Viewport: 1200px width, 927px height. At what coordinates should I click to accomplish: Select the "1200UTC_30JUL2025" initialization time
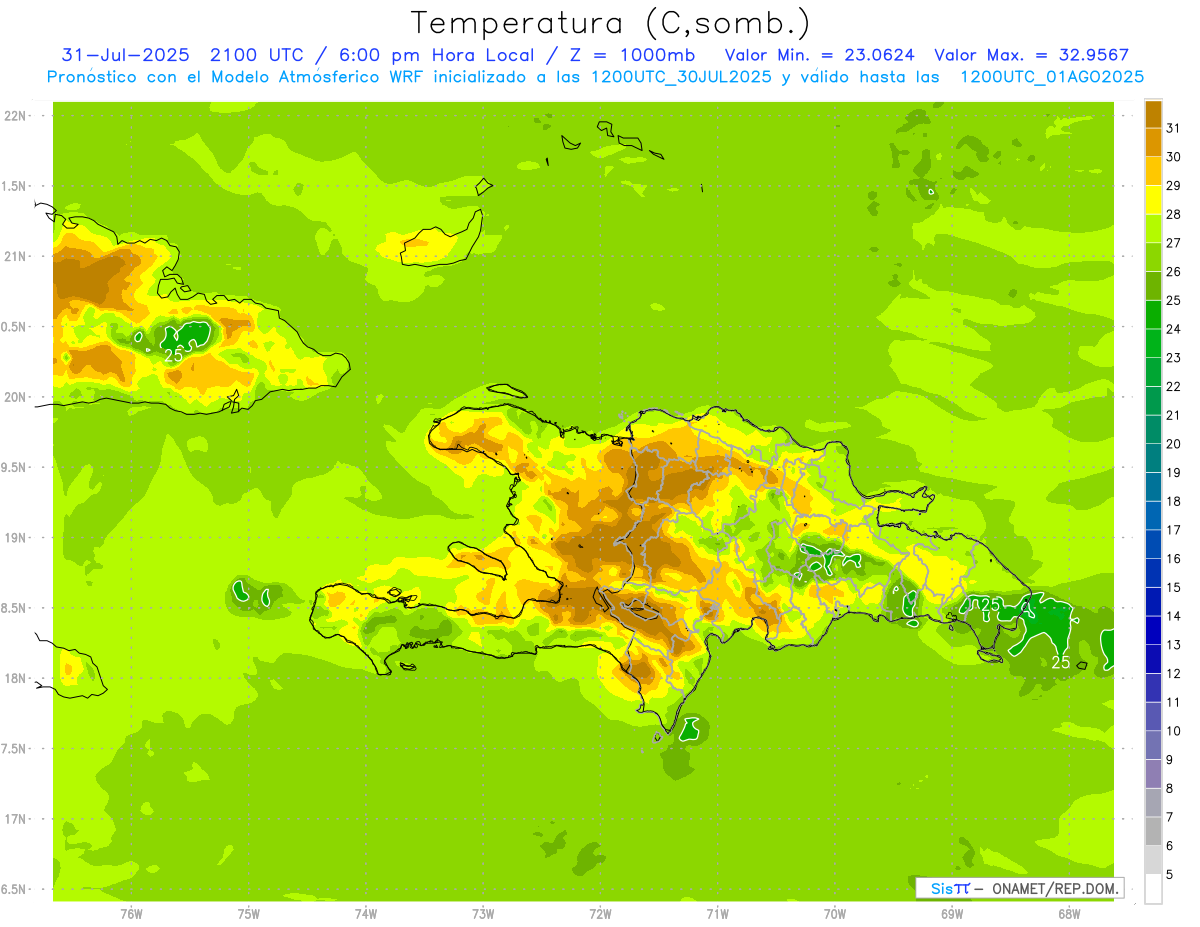click(682, 76)
